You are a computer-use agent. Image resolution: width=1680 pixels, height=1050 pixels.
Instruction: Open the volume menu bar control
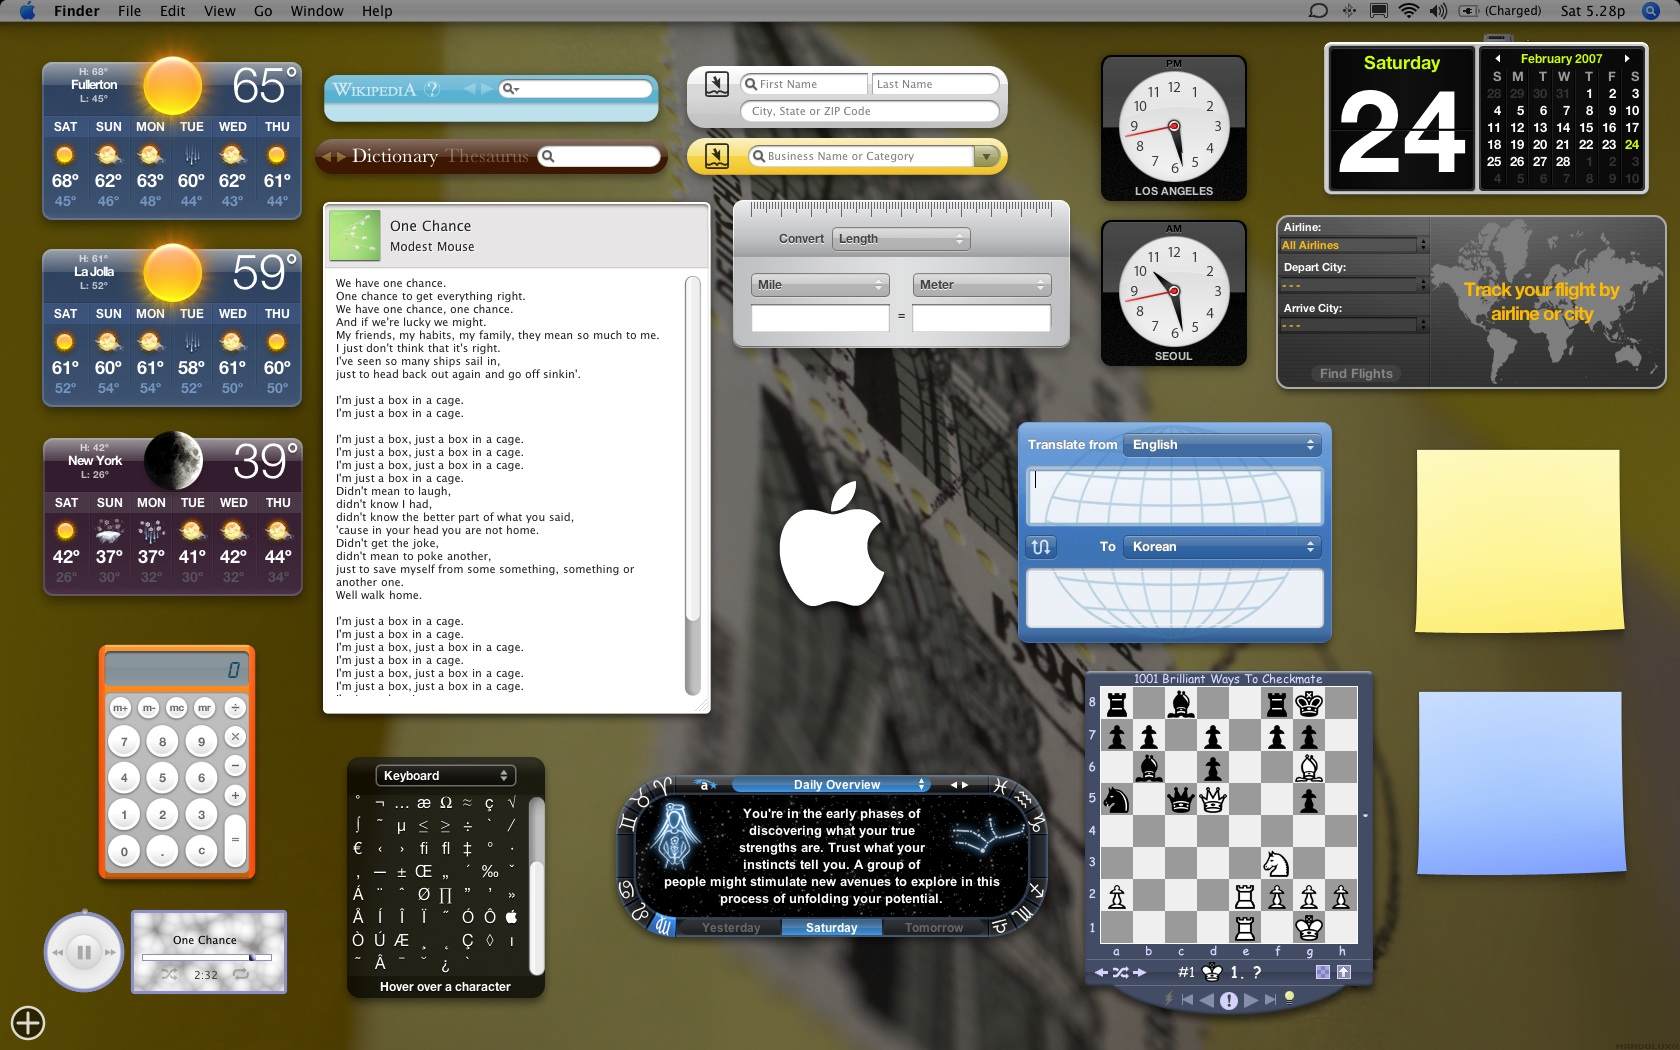pos(1438,11)
